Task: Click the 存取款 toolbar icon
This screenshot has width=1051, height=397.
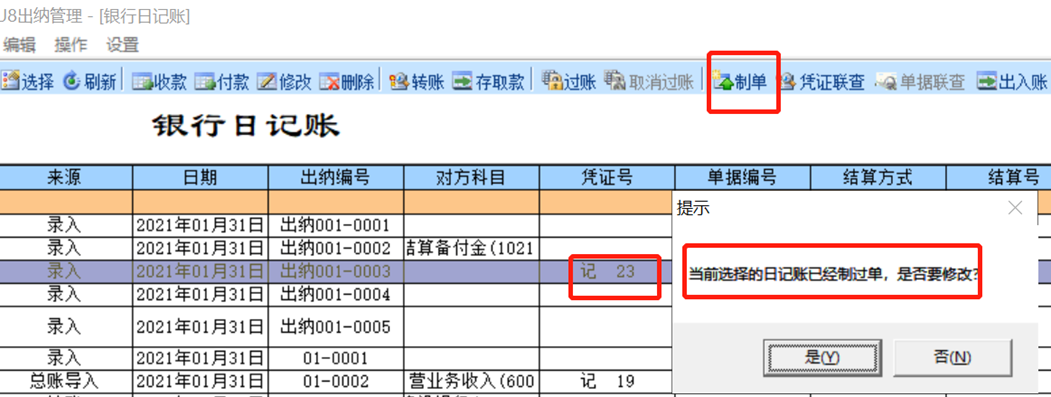Action: 462,82
